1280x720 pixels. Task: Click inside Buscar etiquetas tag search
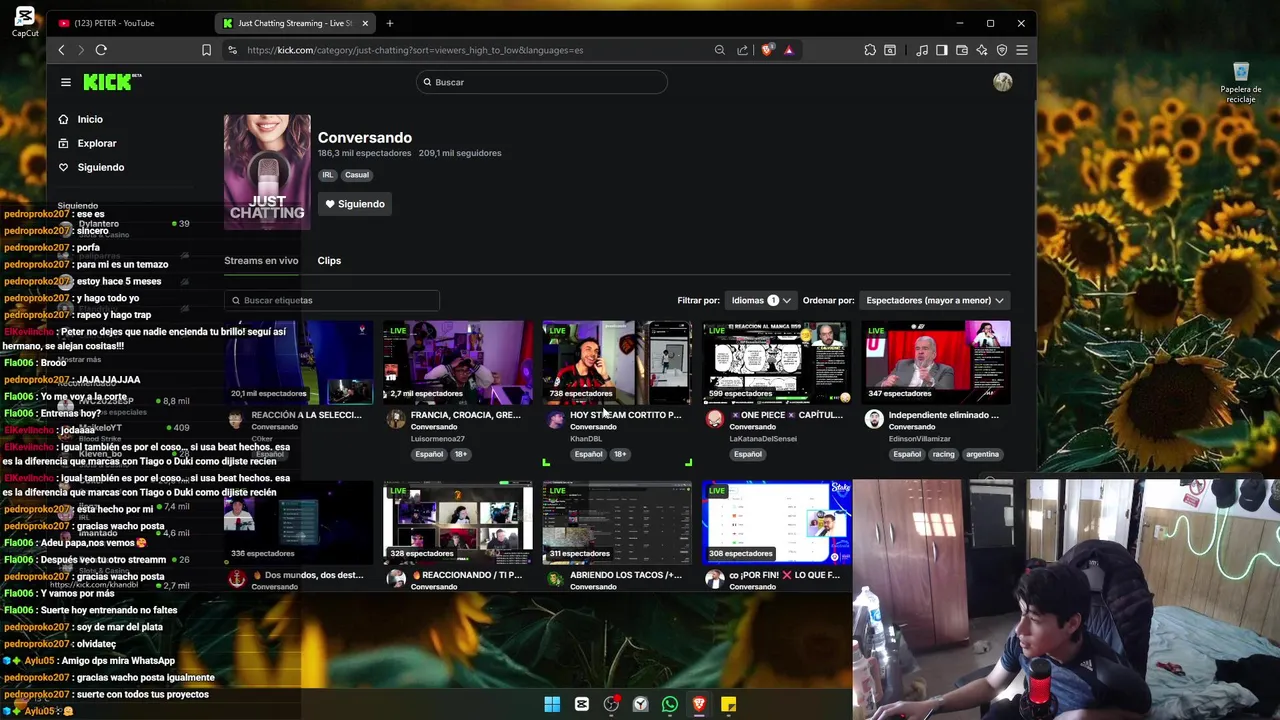pyautogui.click(x=331, y=300)
